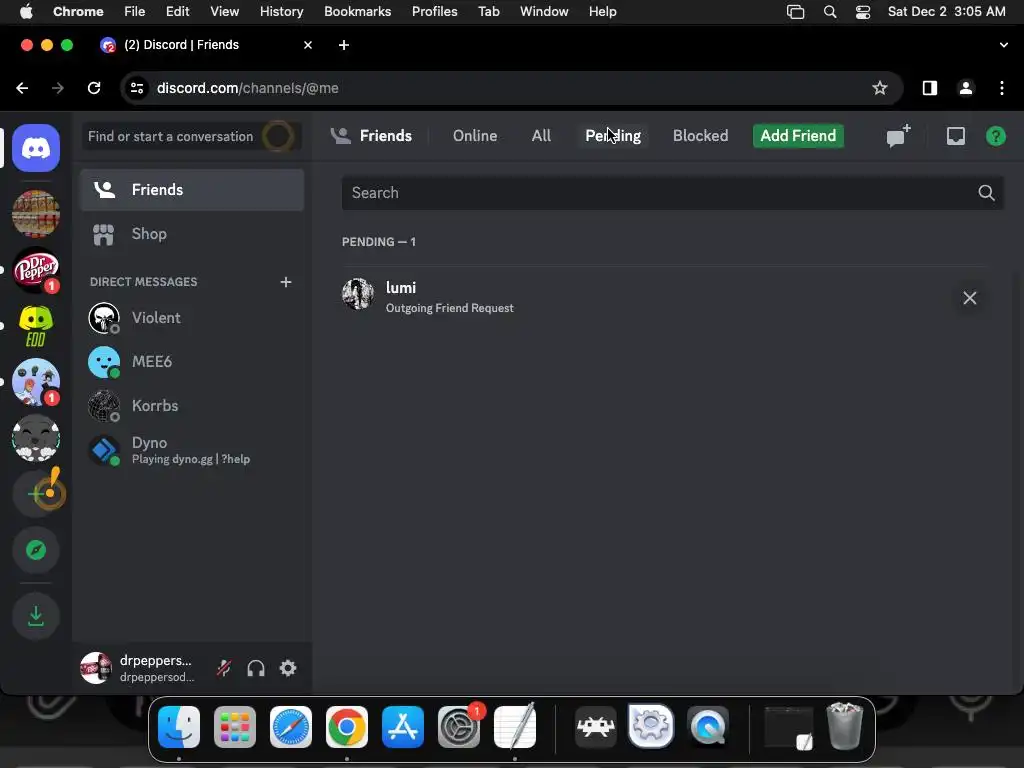The image size is (1024, 768).
Task: Click the Download Apps icon
Action: [36, 616]
